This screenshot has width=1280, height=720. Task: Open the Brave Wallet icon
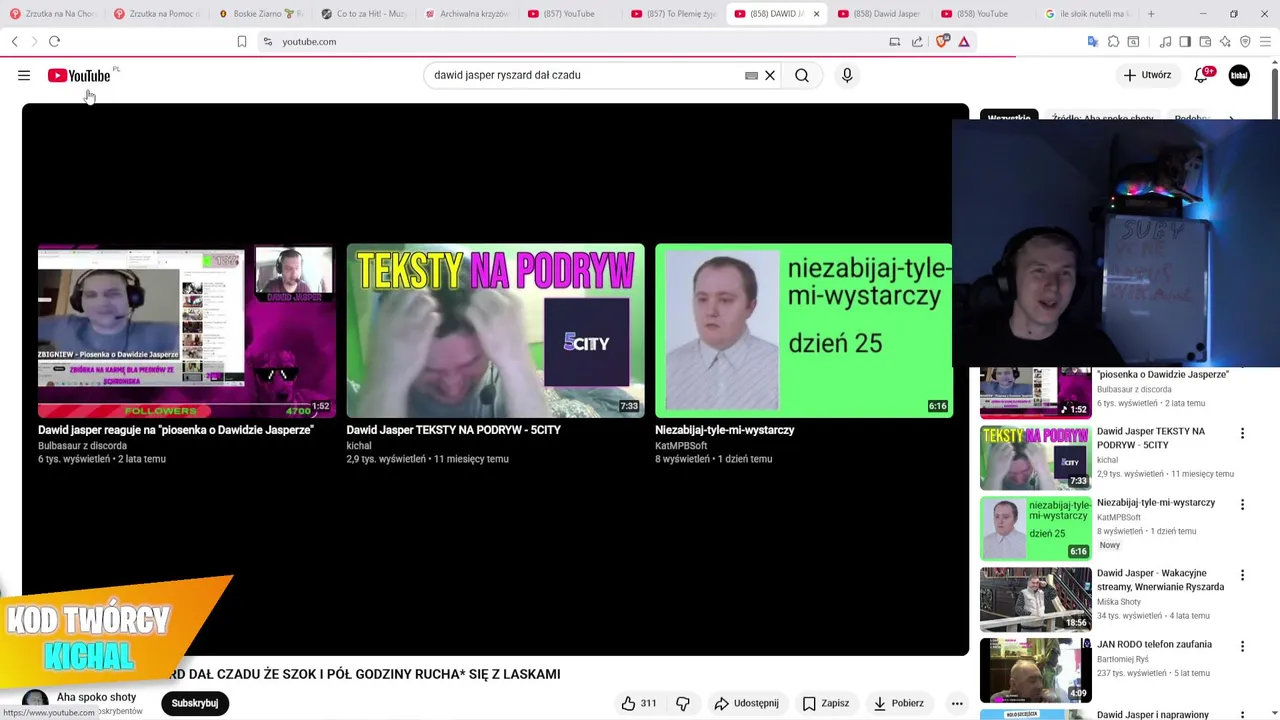[x=1205, y=41]
